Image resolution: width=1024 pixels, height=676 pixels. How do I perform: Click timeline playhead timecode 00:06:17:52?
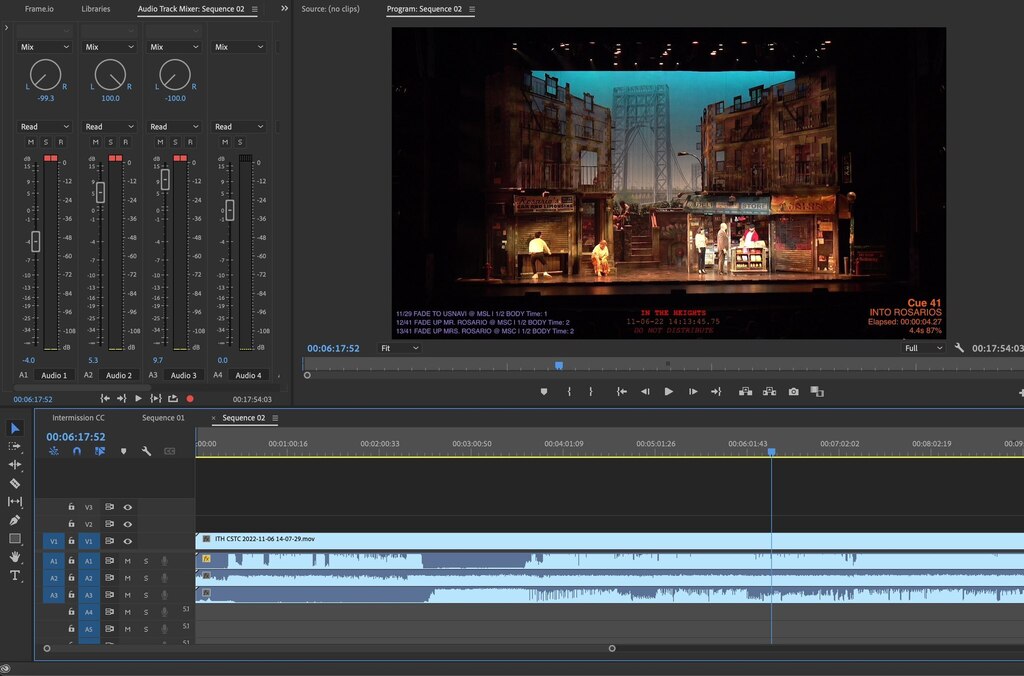76,437
